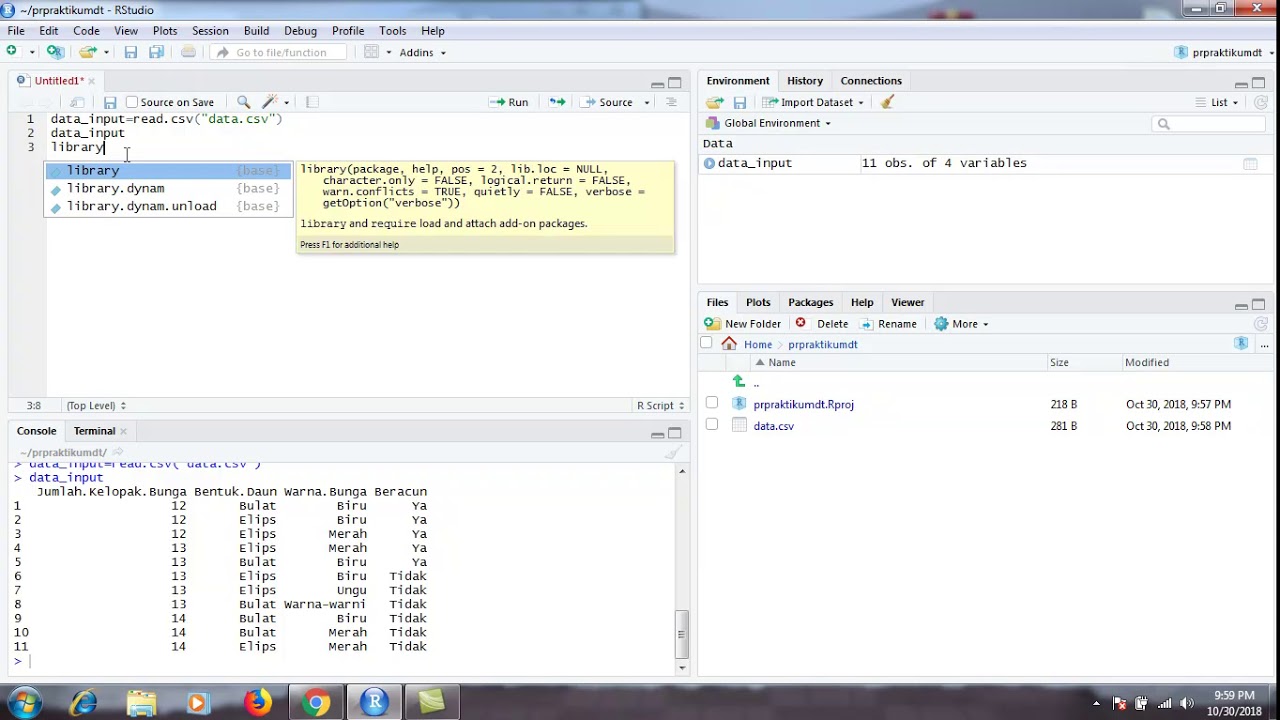Screen dimensions: 1280x720
Task: Save current document from main toolbar
Action: [131, 52]
